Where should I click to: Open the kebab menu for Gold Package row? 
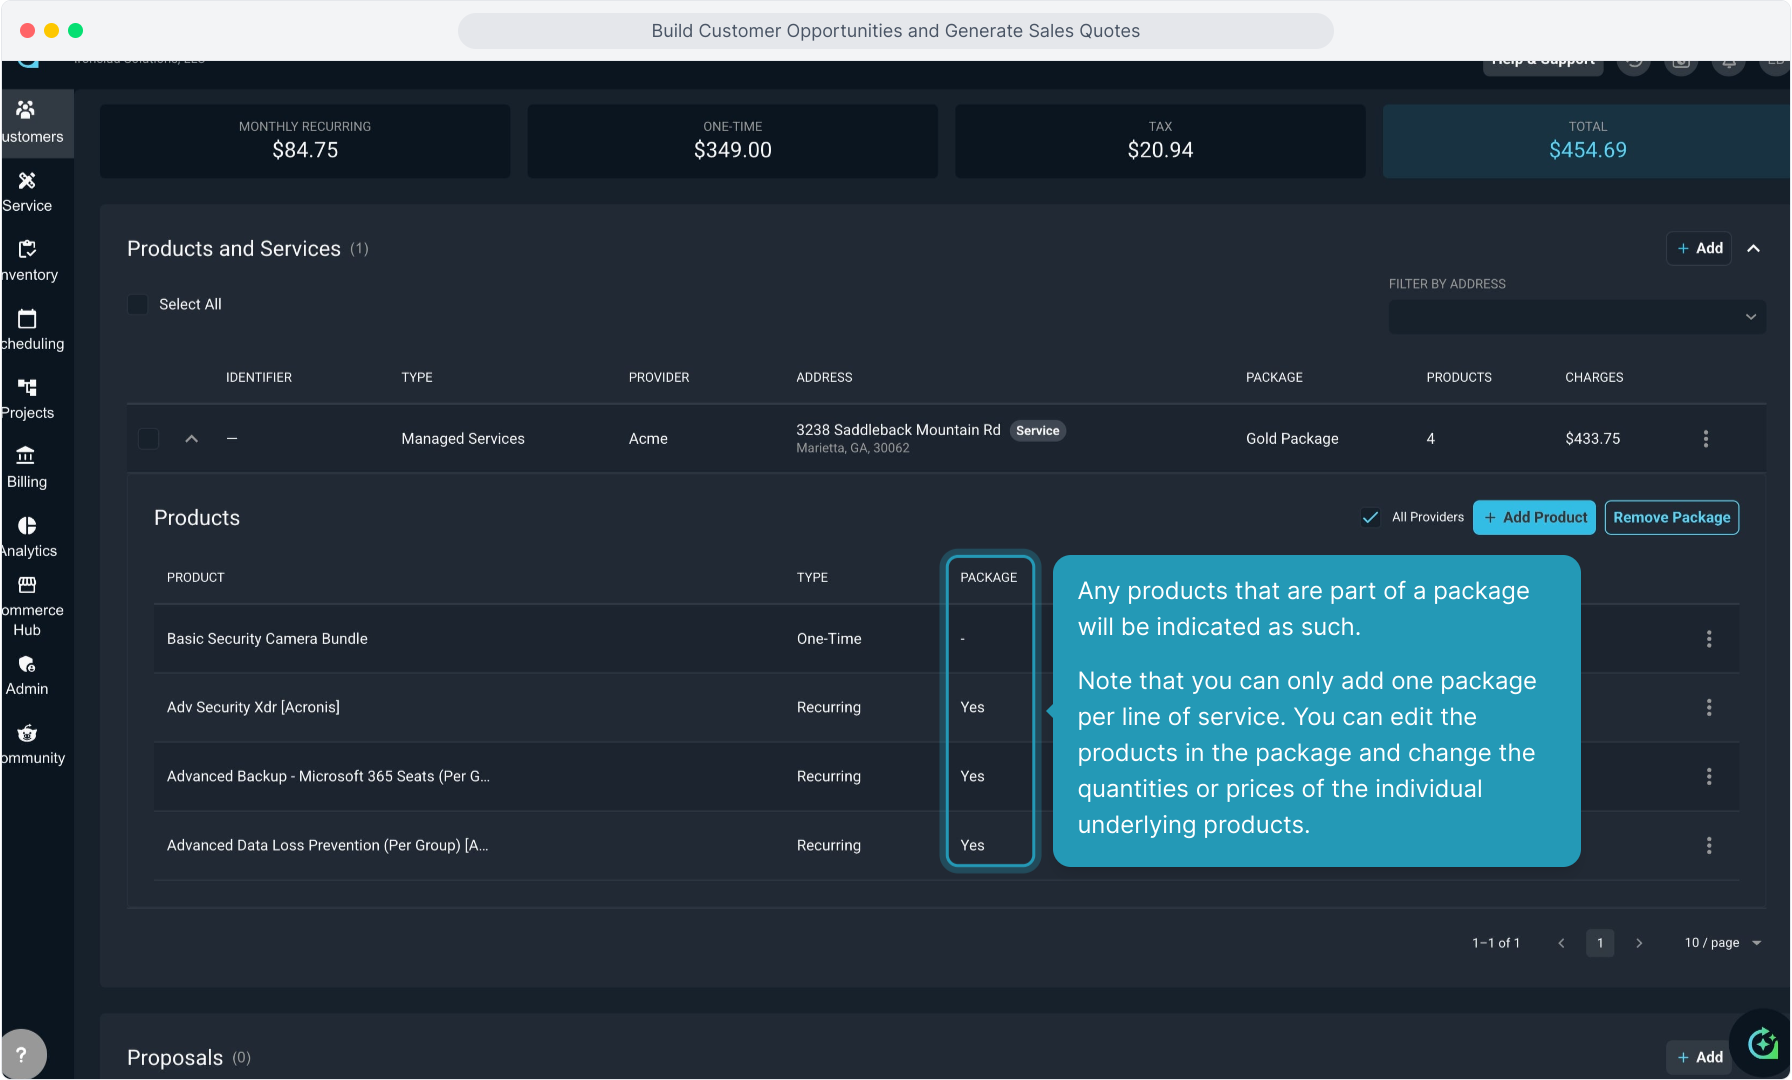tap(1705, 439)
